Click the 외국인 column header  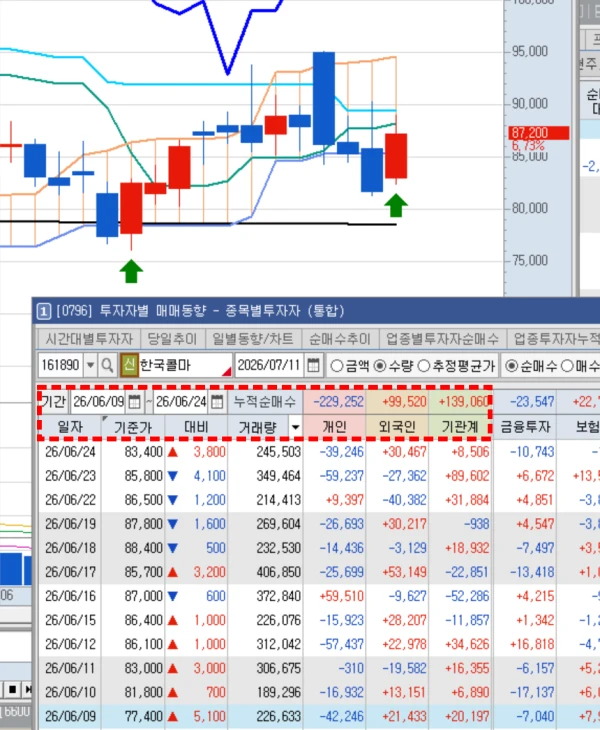[397, 427]
